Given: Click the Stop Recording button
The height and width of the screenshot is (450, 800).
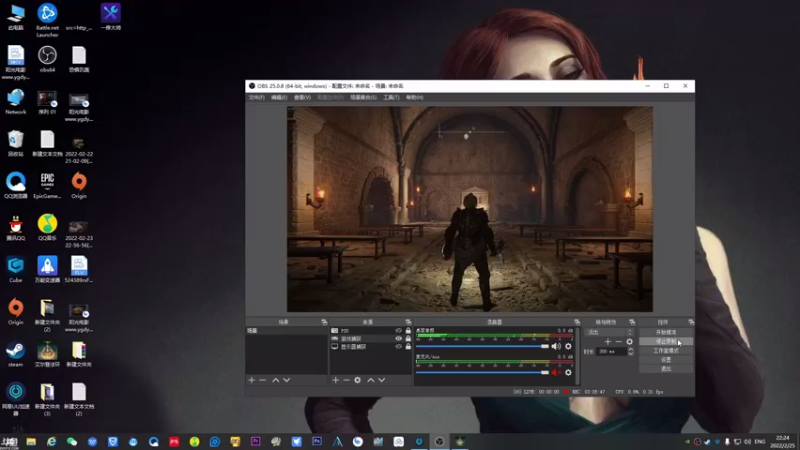Looking at the screenshot, I should click(x=666, y=341).
